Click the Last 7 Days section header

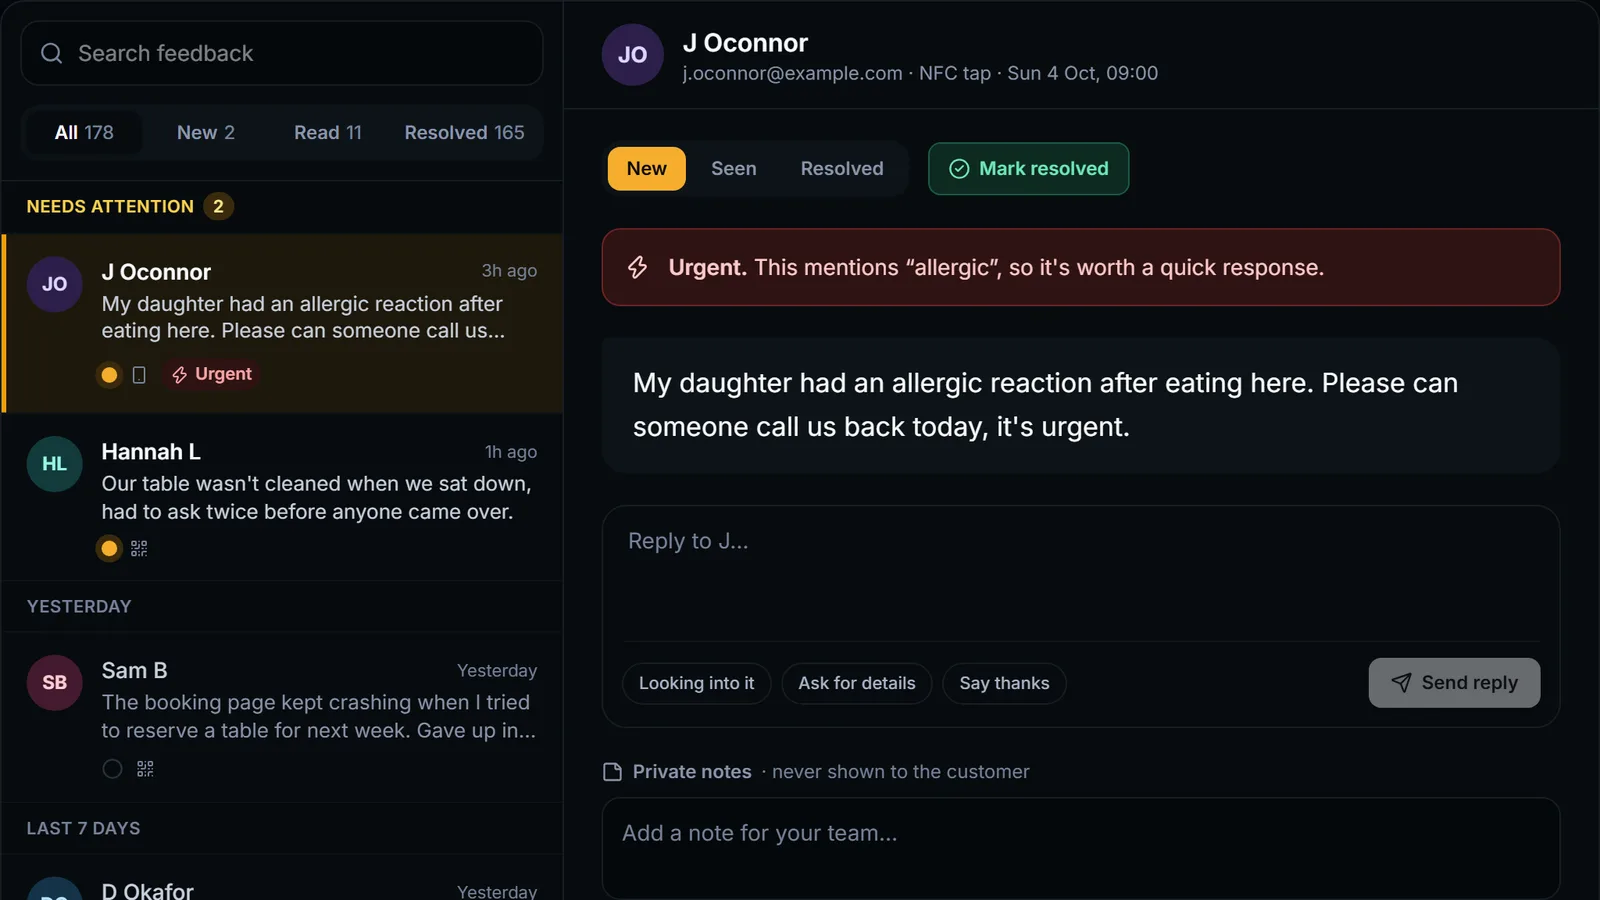click(x=83, y=829)
